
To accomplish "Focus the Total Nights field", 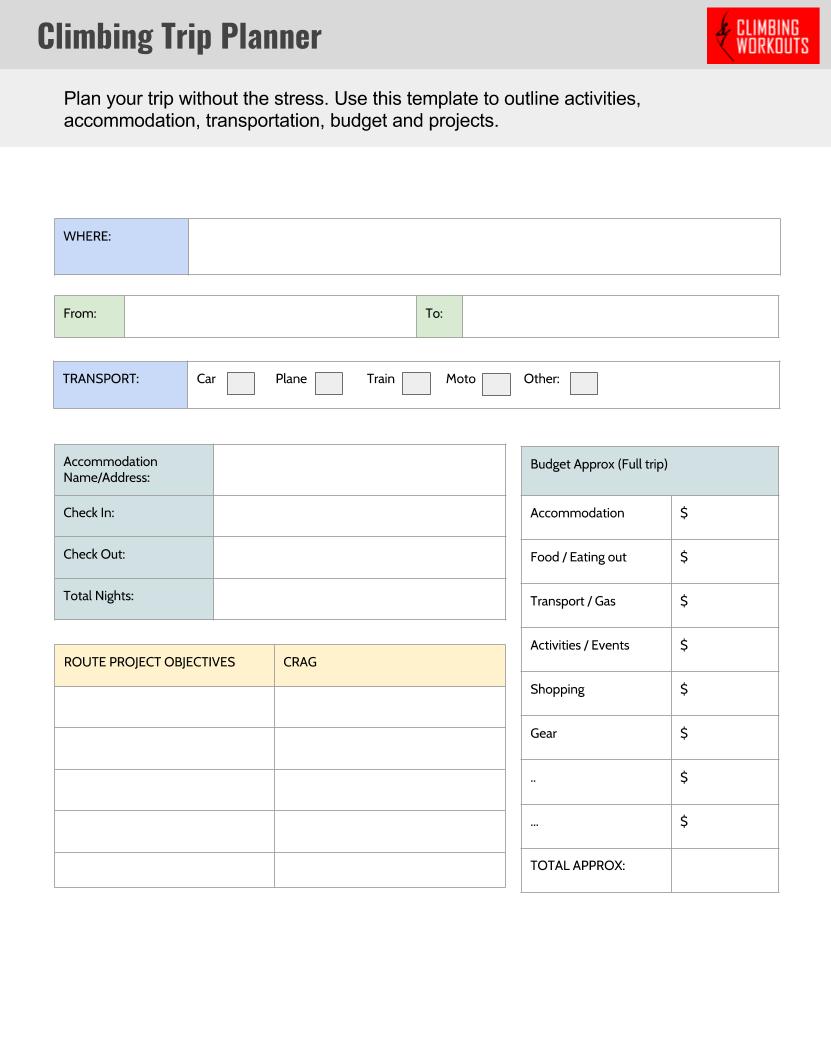I will (359, 599).
